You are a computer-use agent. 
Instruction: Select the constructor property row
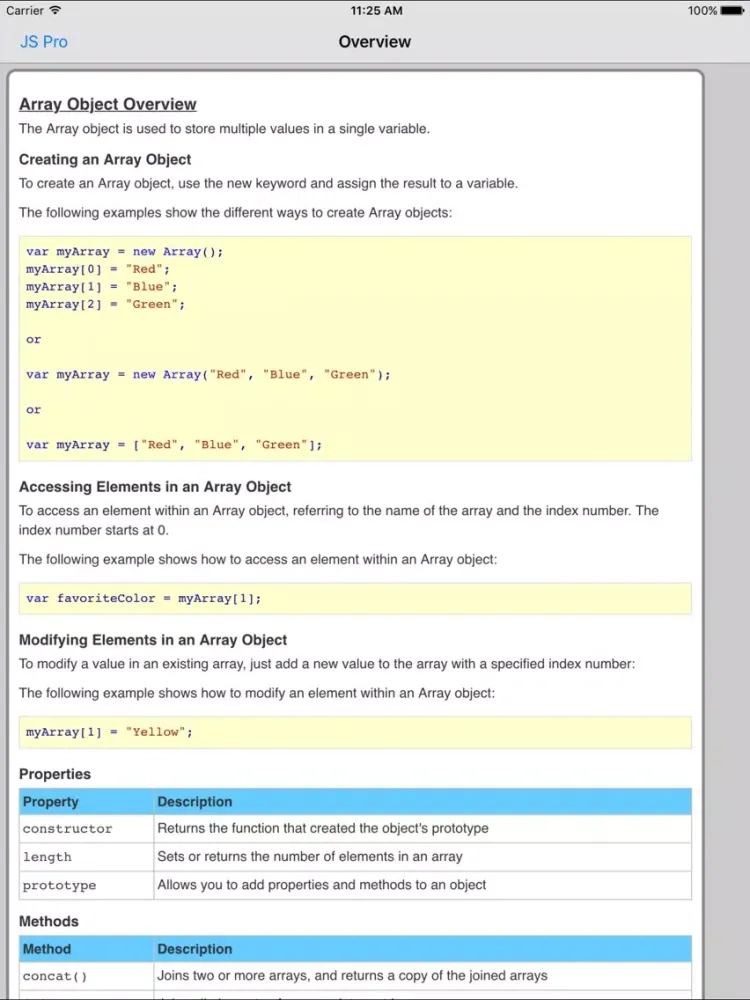pos(355,829)
